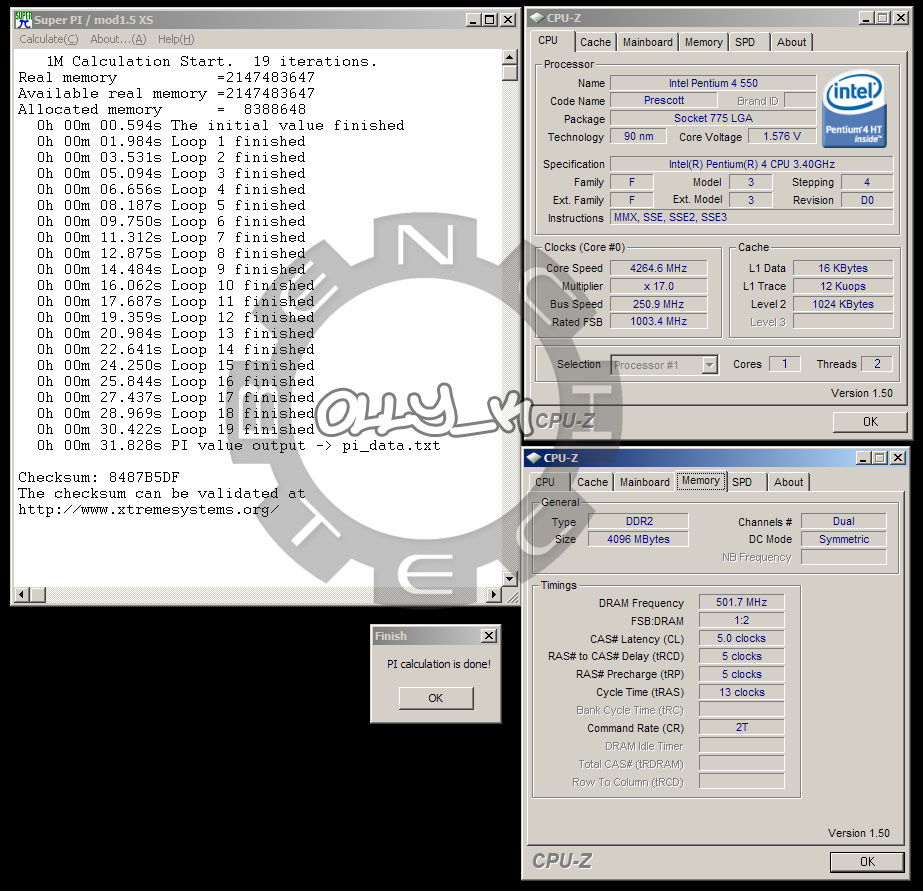Click the bottom CPU-Z window title icon
The width and height of the screenshot is (923, 891).
(x=533, y=458)
